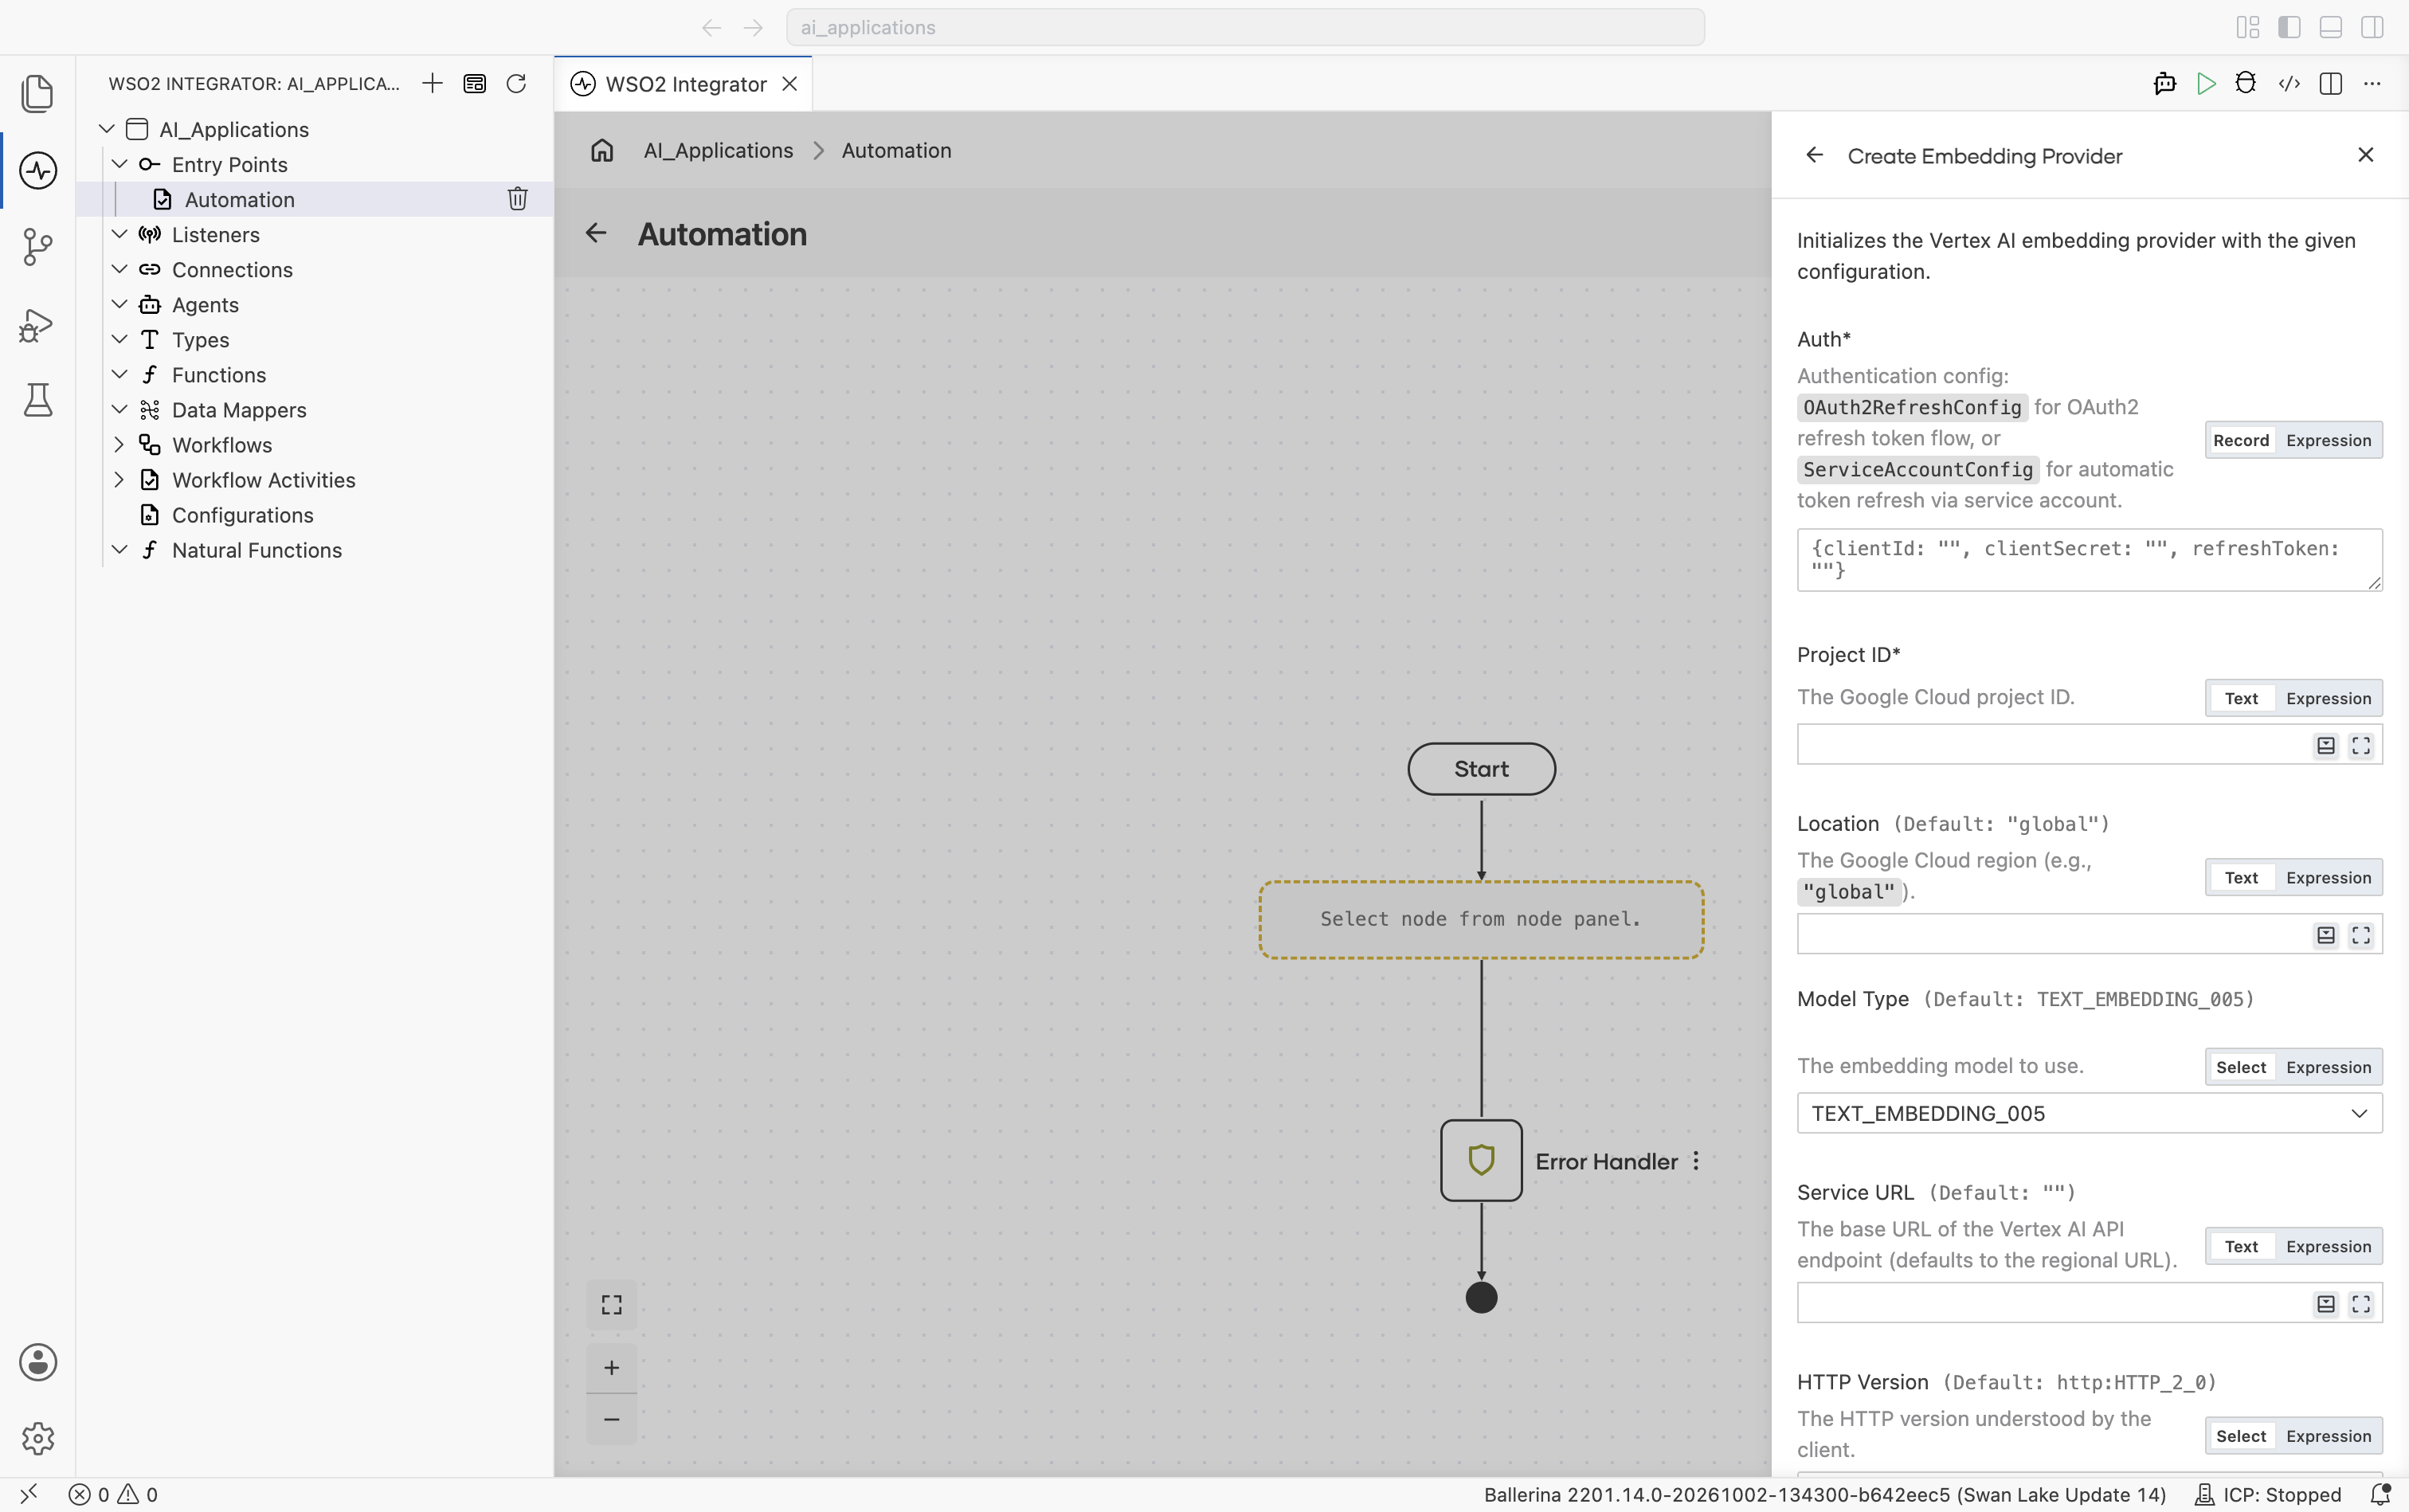Expand the Location field editor
2409x1512 pixels.
2361,935
